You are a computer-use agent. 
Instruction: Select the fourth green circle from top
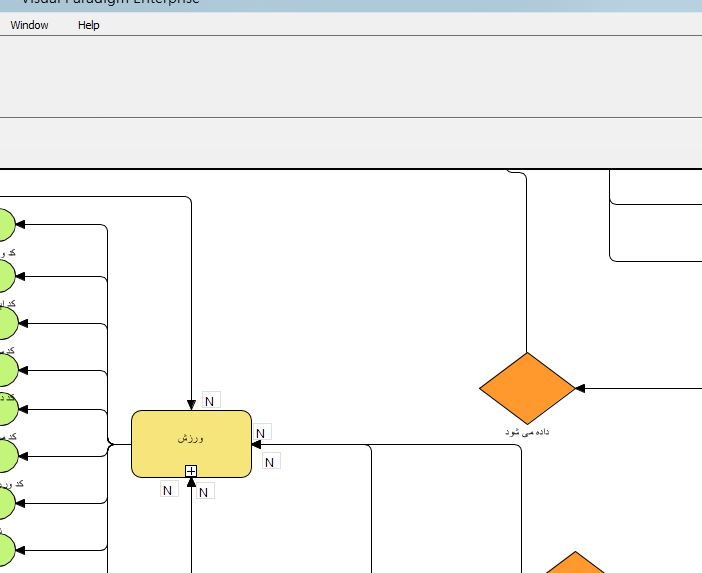tap(5, 370)
